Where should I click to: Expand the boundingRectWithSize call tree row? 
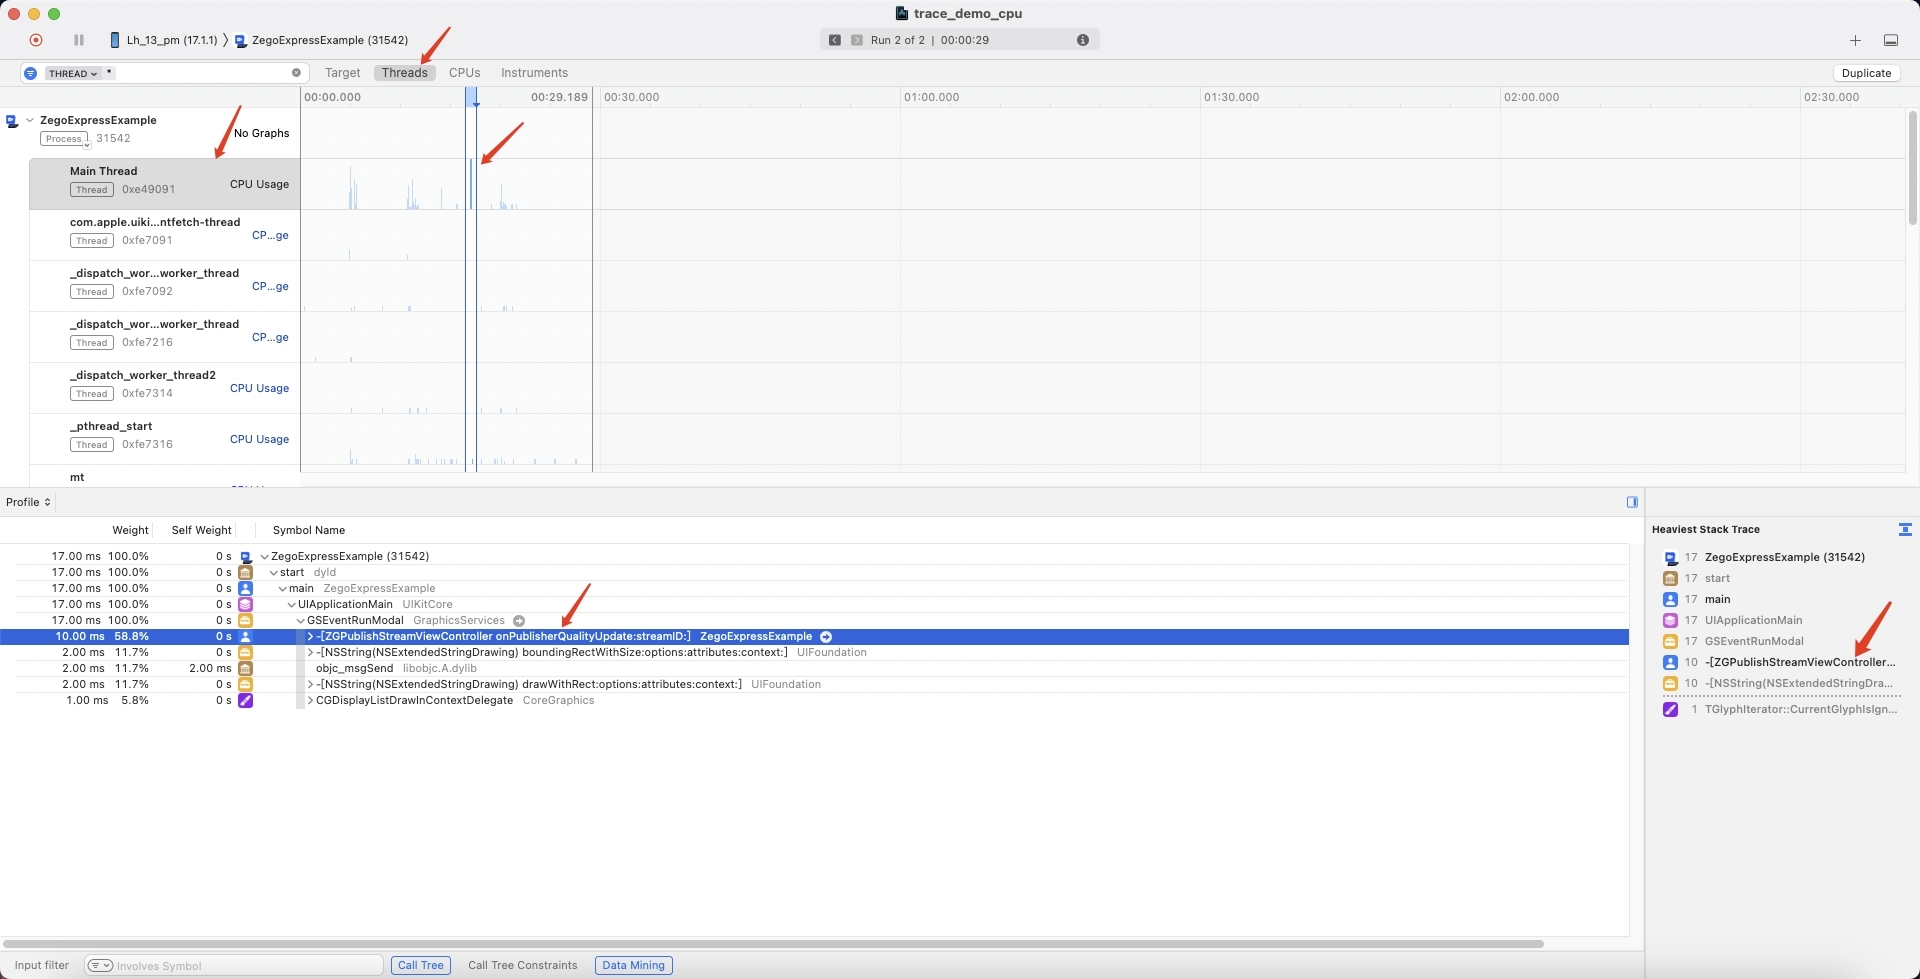point(309,652)
